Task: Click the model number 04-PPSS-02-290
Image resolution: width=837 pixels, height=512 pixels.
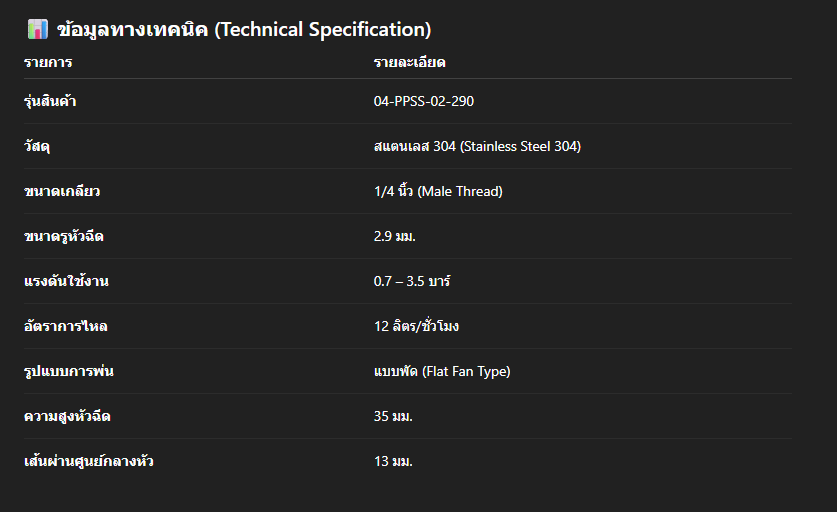Action: point(431,101)
